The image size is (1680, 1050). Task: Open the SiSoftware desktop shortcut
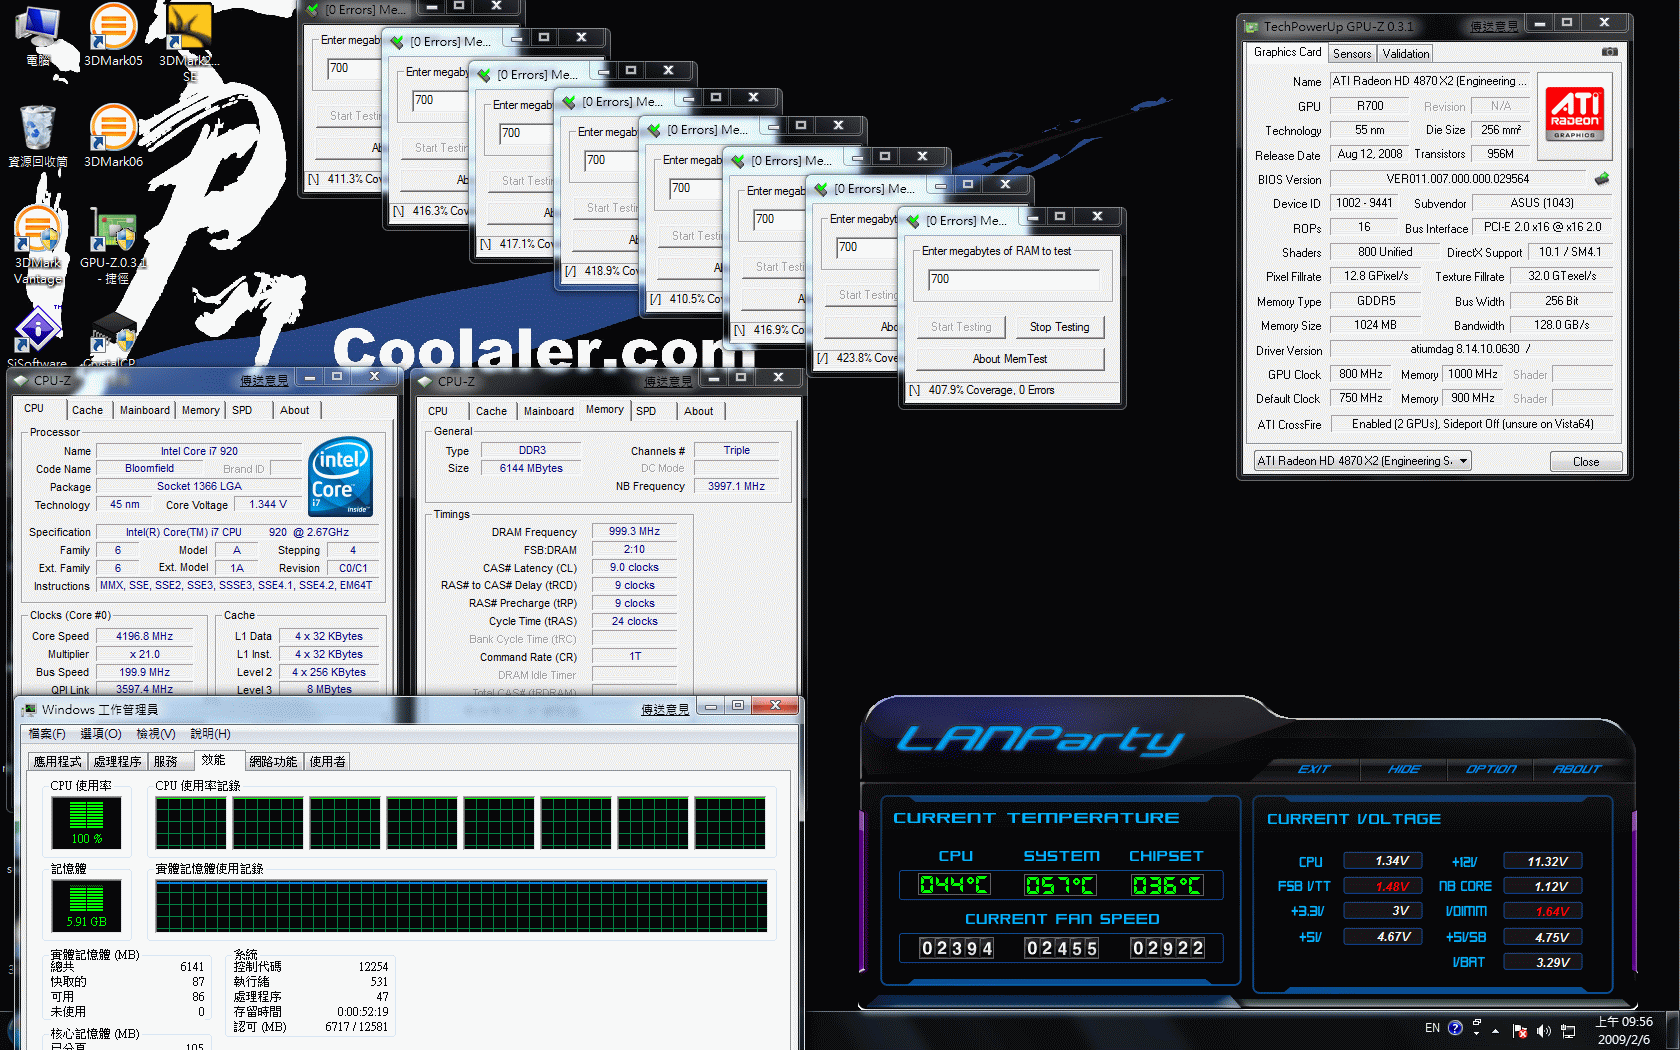37,338
